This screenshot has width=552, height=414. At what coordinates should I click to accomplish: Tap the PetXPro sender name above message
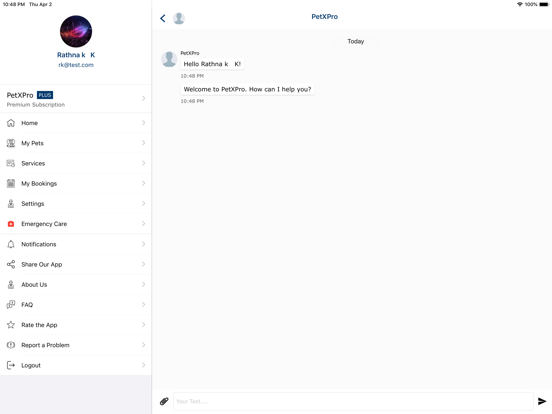[x=190, y=53]
